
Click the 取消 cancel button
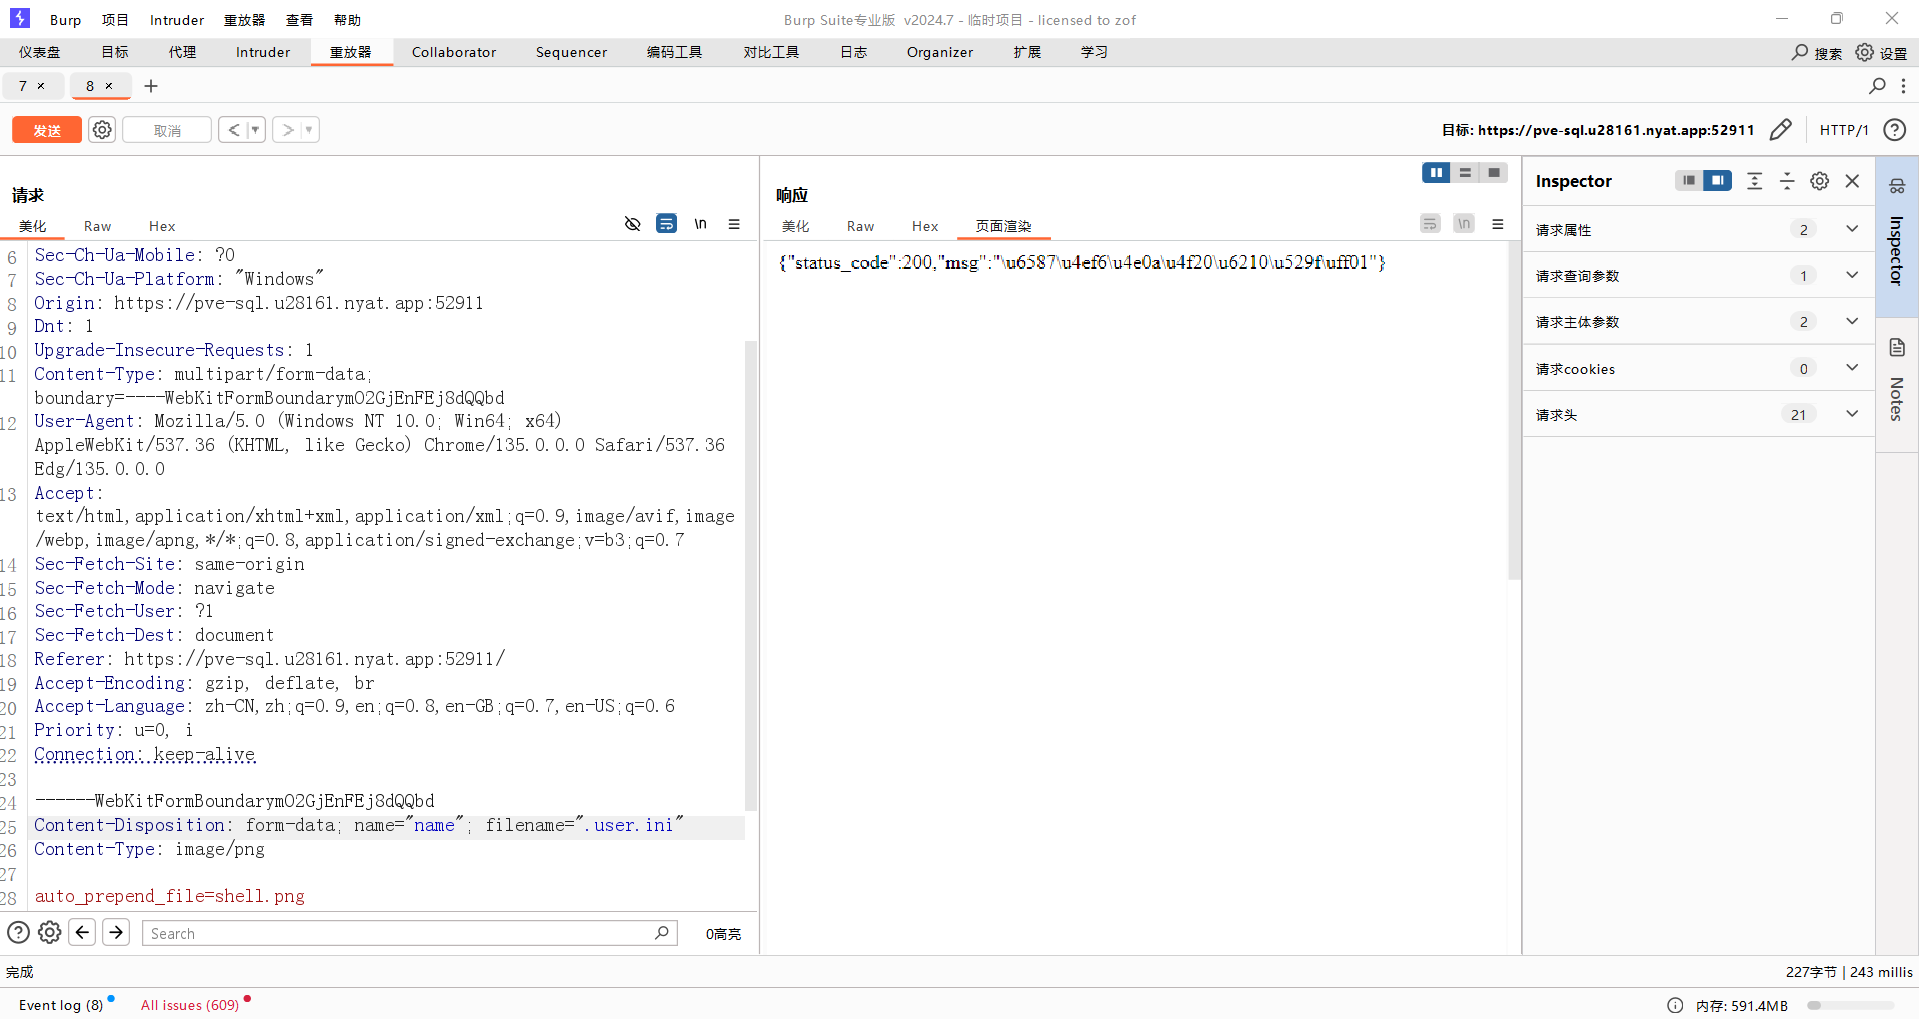tap(167, 130)
